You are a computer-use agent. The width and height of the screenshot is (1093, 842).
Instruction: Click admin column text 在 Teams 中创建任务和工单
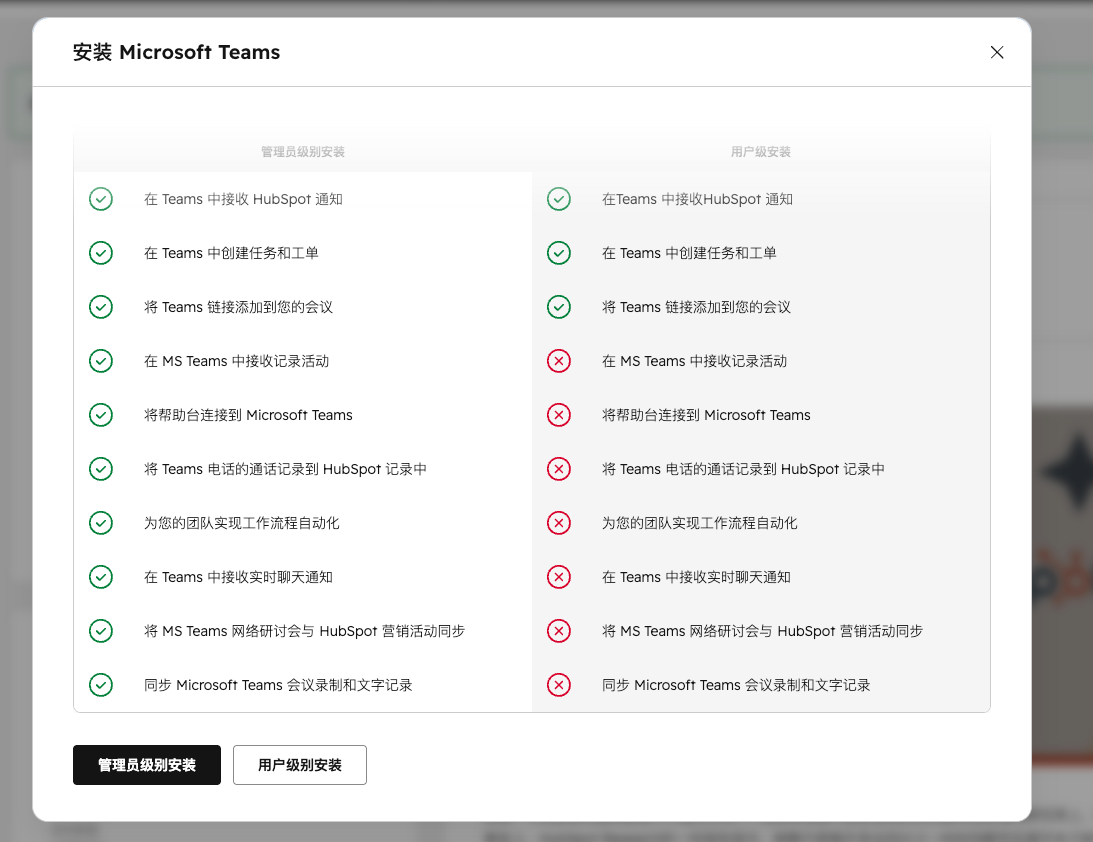(x=231, y=253)
